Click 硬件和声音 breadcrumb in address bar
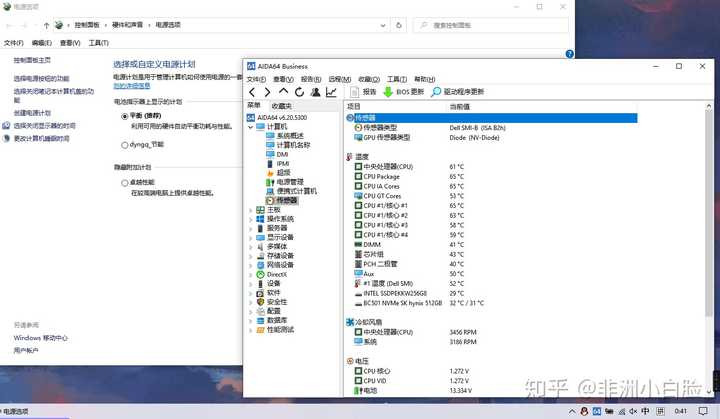This screenshot has height=419, width=720. [127, 25]
